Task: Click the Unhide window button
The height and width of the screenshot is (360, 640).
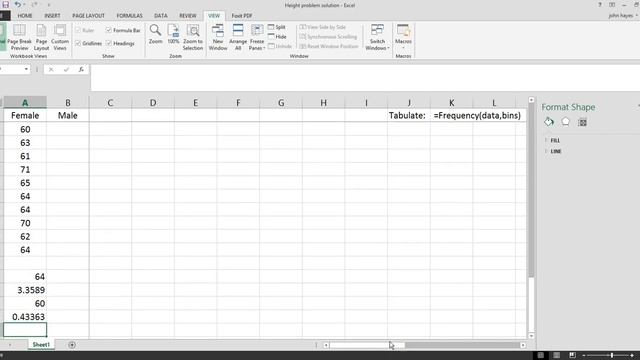Action: (x=280, y=46)
